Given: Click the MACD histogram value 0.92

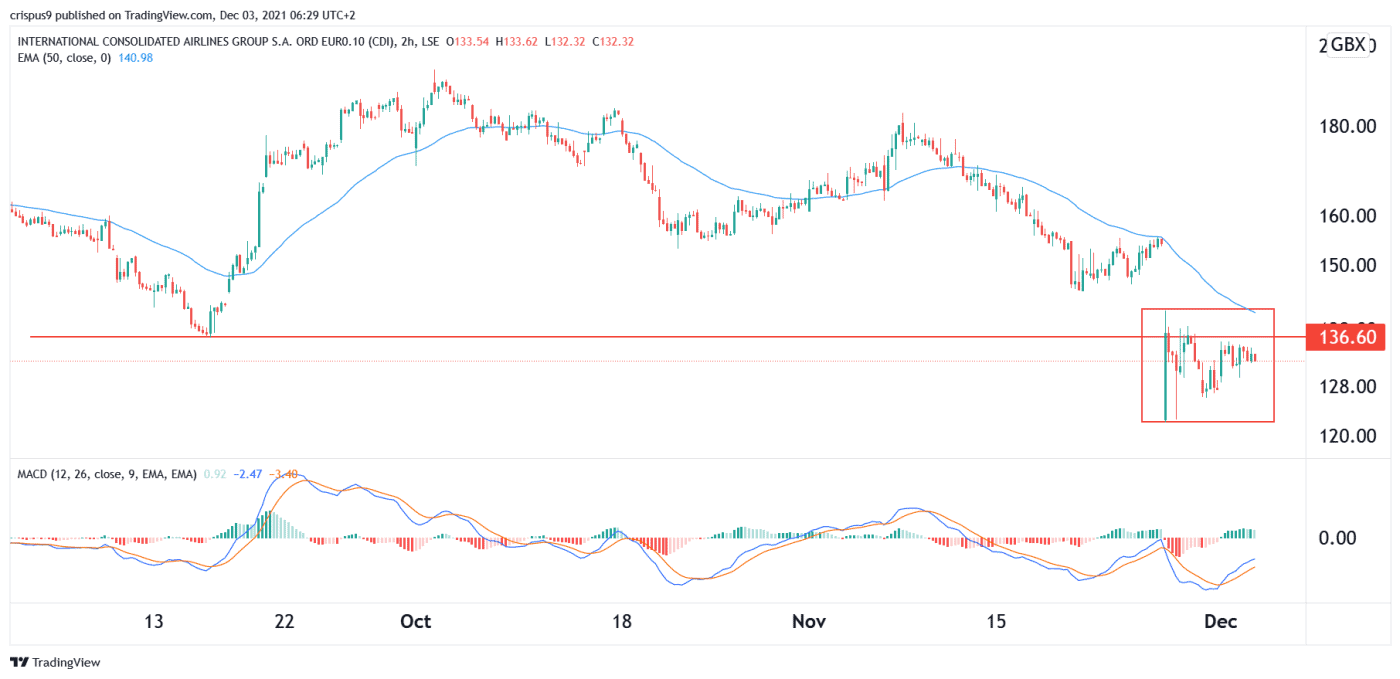Looking at the screenshot, I should (x=214, y=474).
